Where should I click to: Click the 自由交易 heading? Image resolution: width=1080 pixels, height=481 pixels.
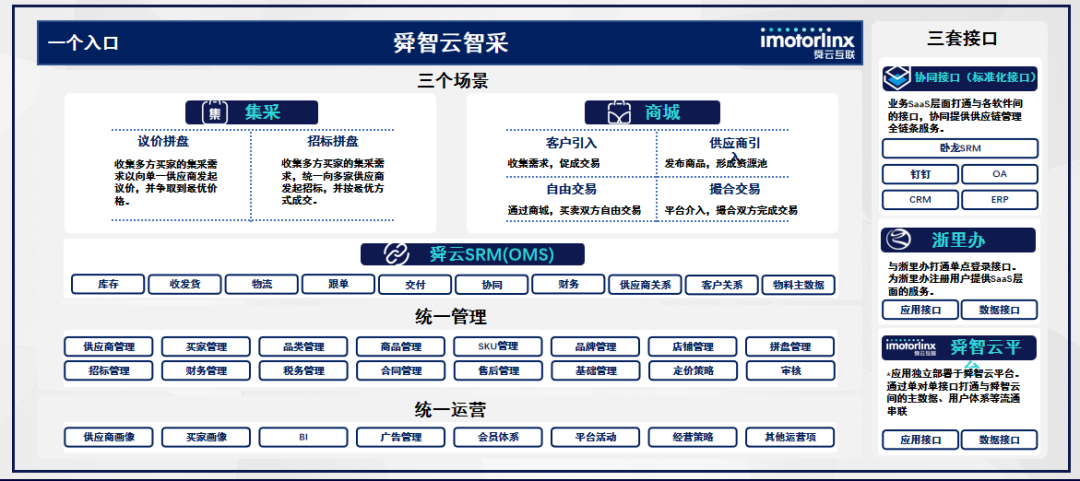click(571, 189)
